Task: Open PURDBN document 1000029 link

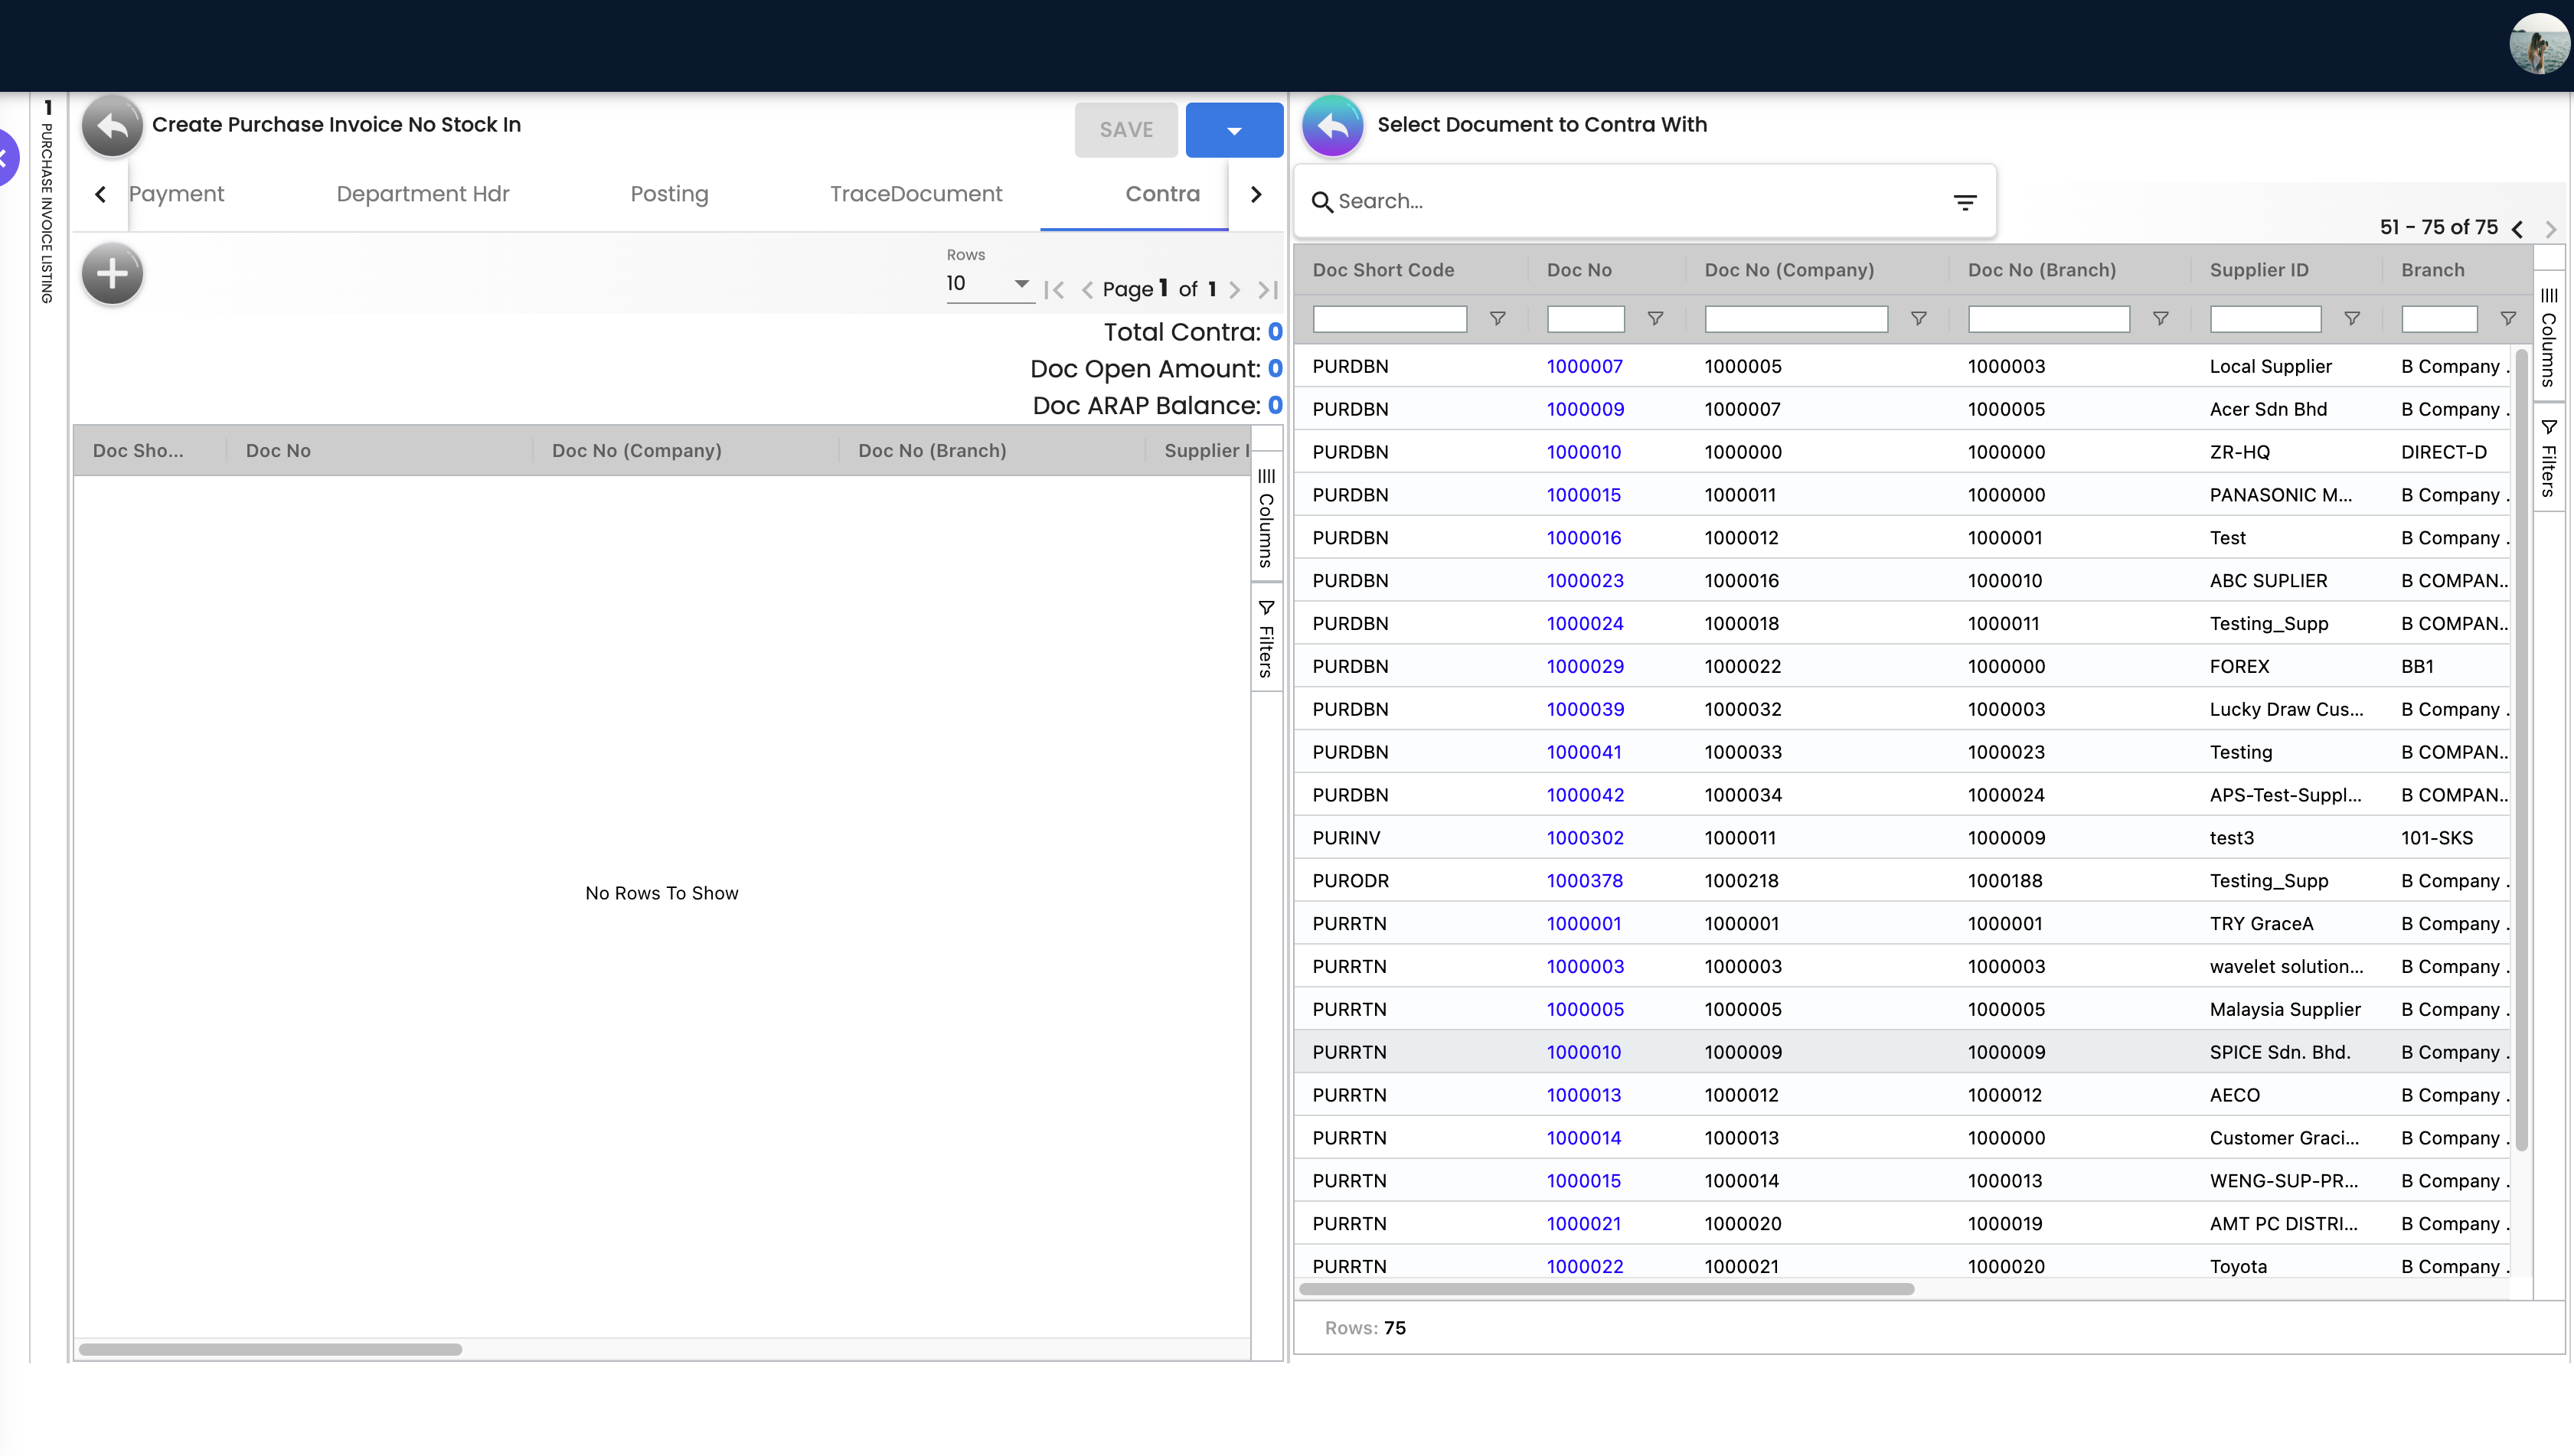Action: 1585,666
